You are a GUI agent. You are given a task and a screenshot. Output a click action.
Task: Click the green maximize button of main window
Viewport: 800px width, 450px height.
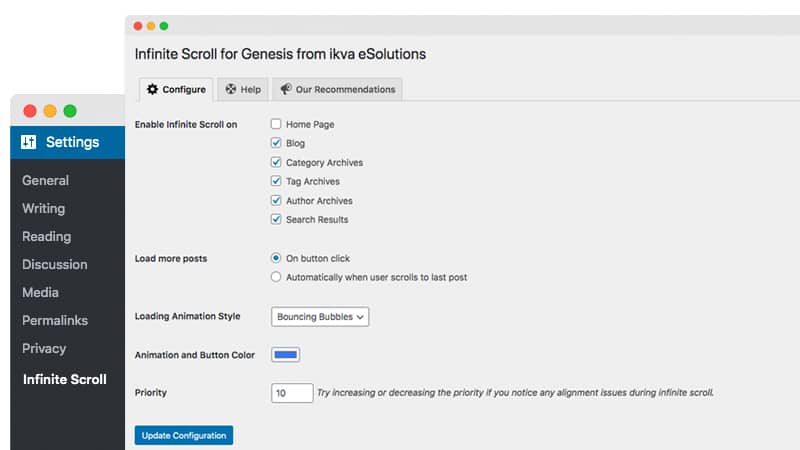click(164, 26)
